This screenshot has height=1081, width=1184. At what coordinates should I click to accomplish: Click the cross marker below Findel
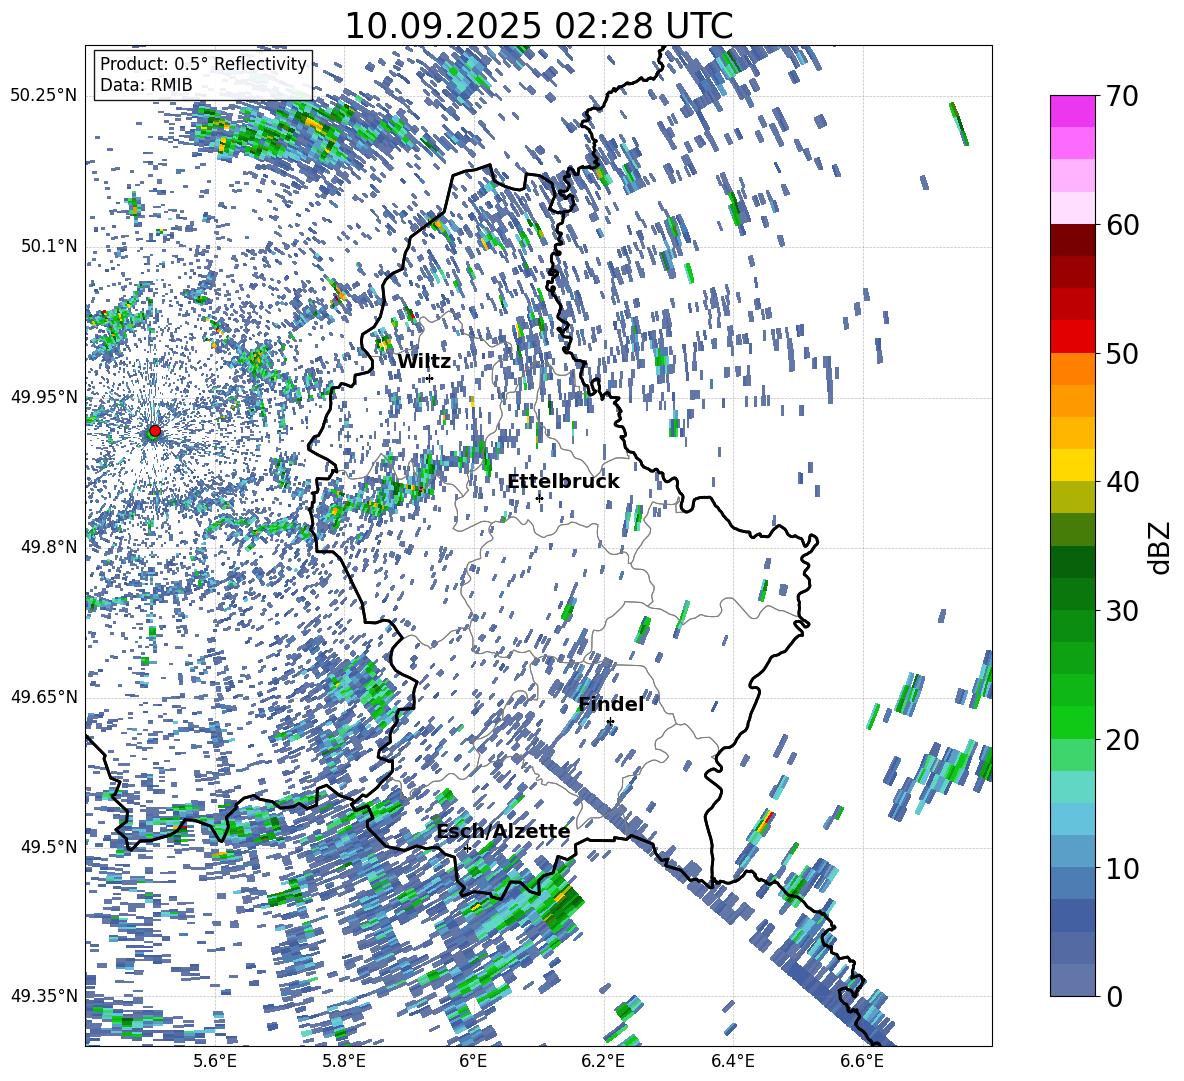610,722
